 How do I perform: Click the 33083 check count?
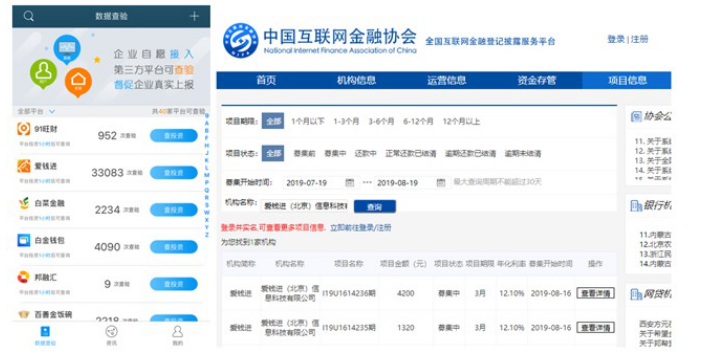tap(107, 173)
